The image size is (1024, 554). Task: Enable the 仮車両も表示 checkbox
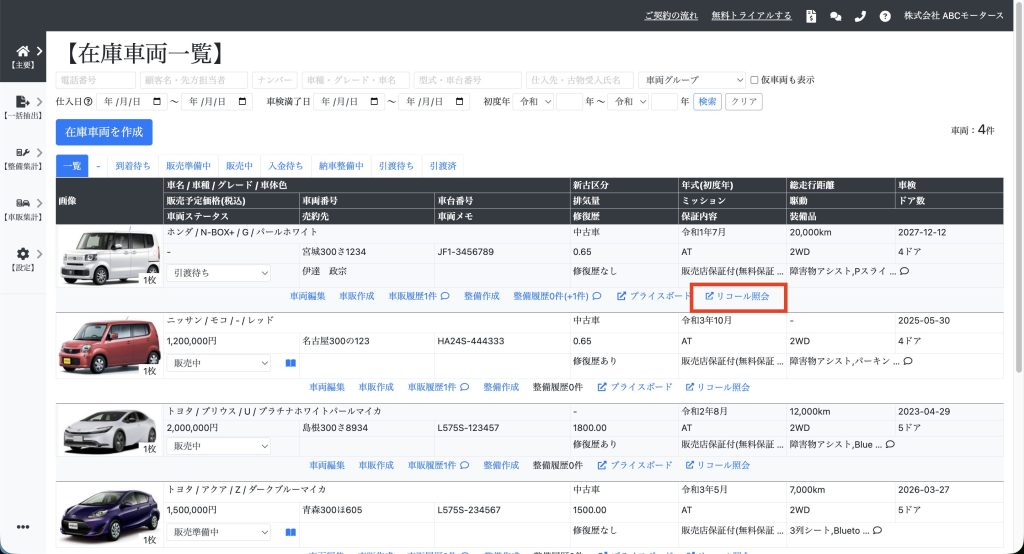[x=755, y=80]
